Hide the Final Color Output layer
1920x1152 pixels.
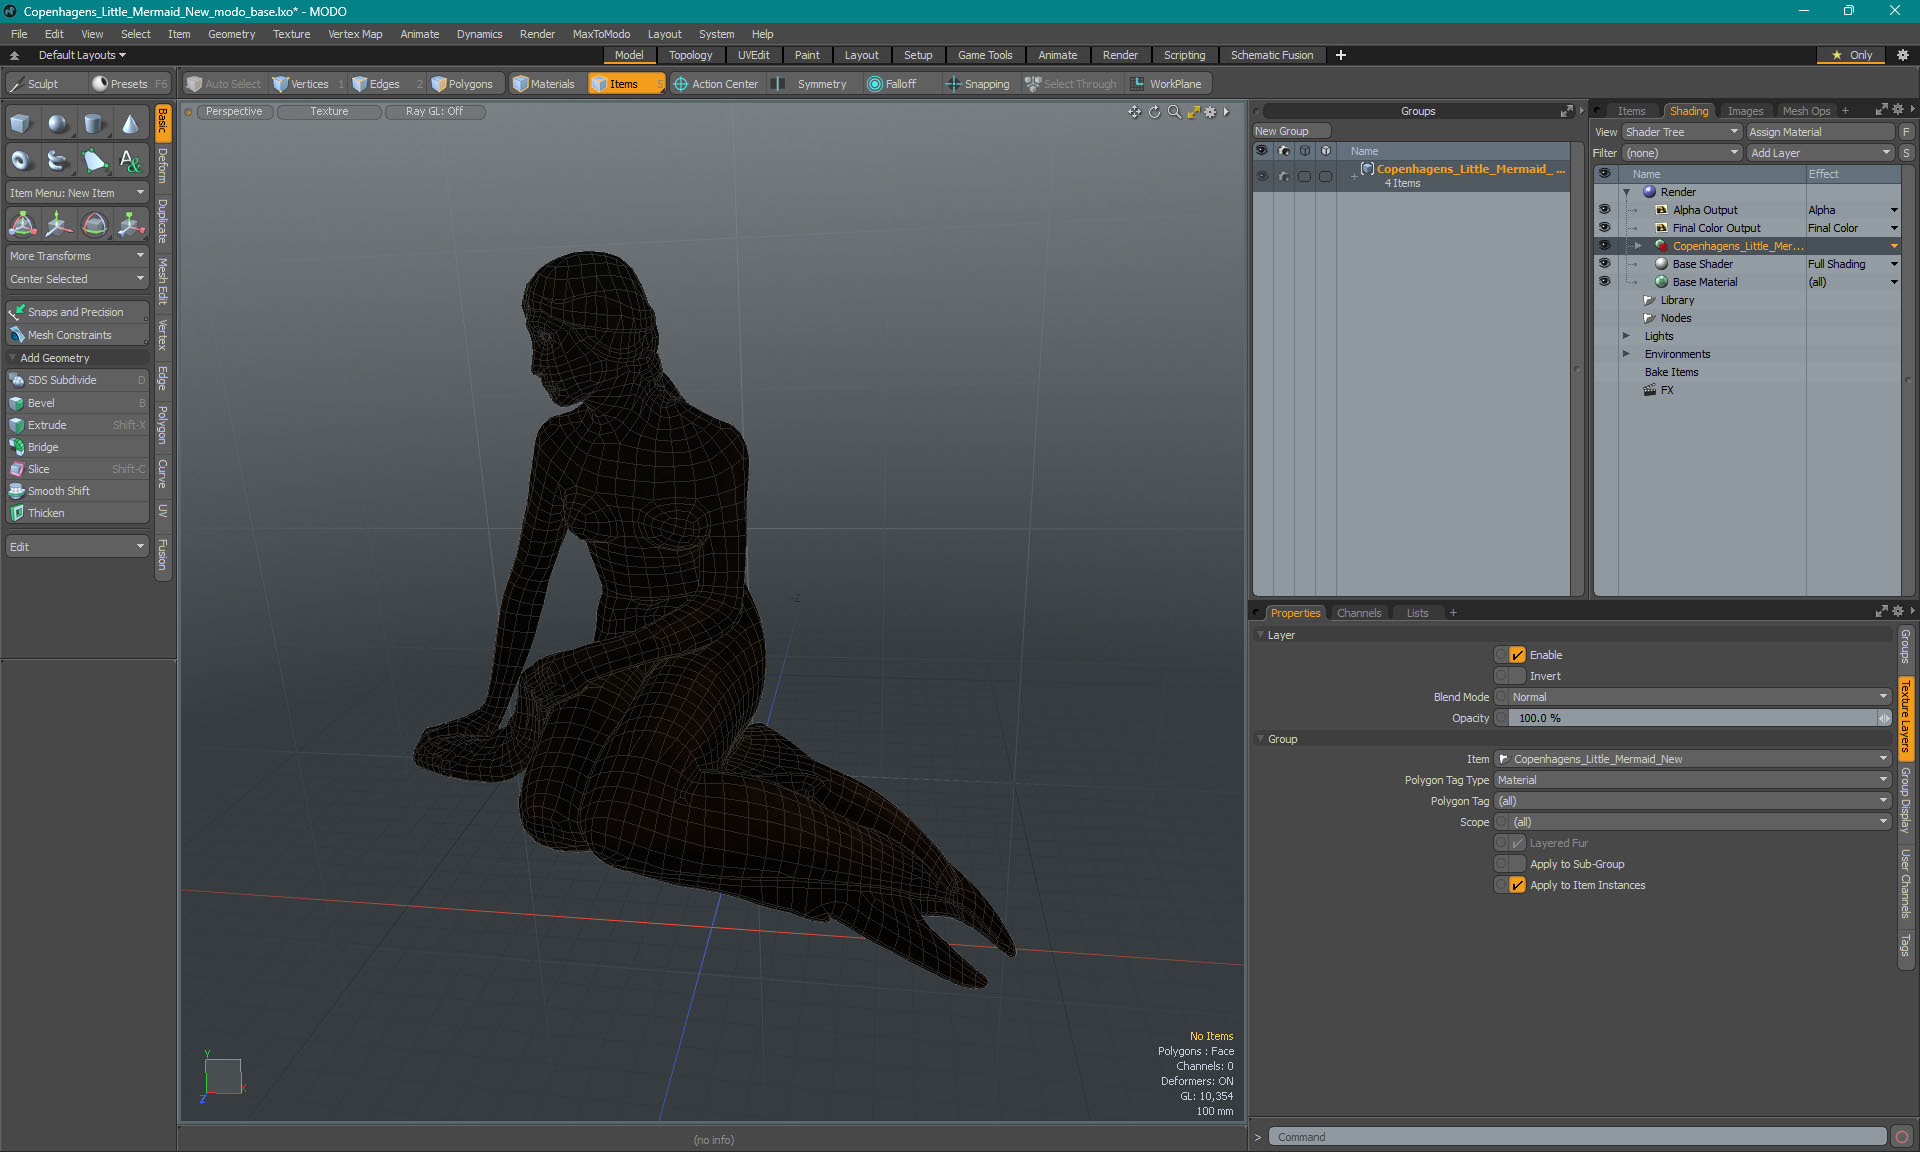tap(1604, 228)
